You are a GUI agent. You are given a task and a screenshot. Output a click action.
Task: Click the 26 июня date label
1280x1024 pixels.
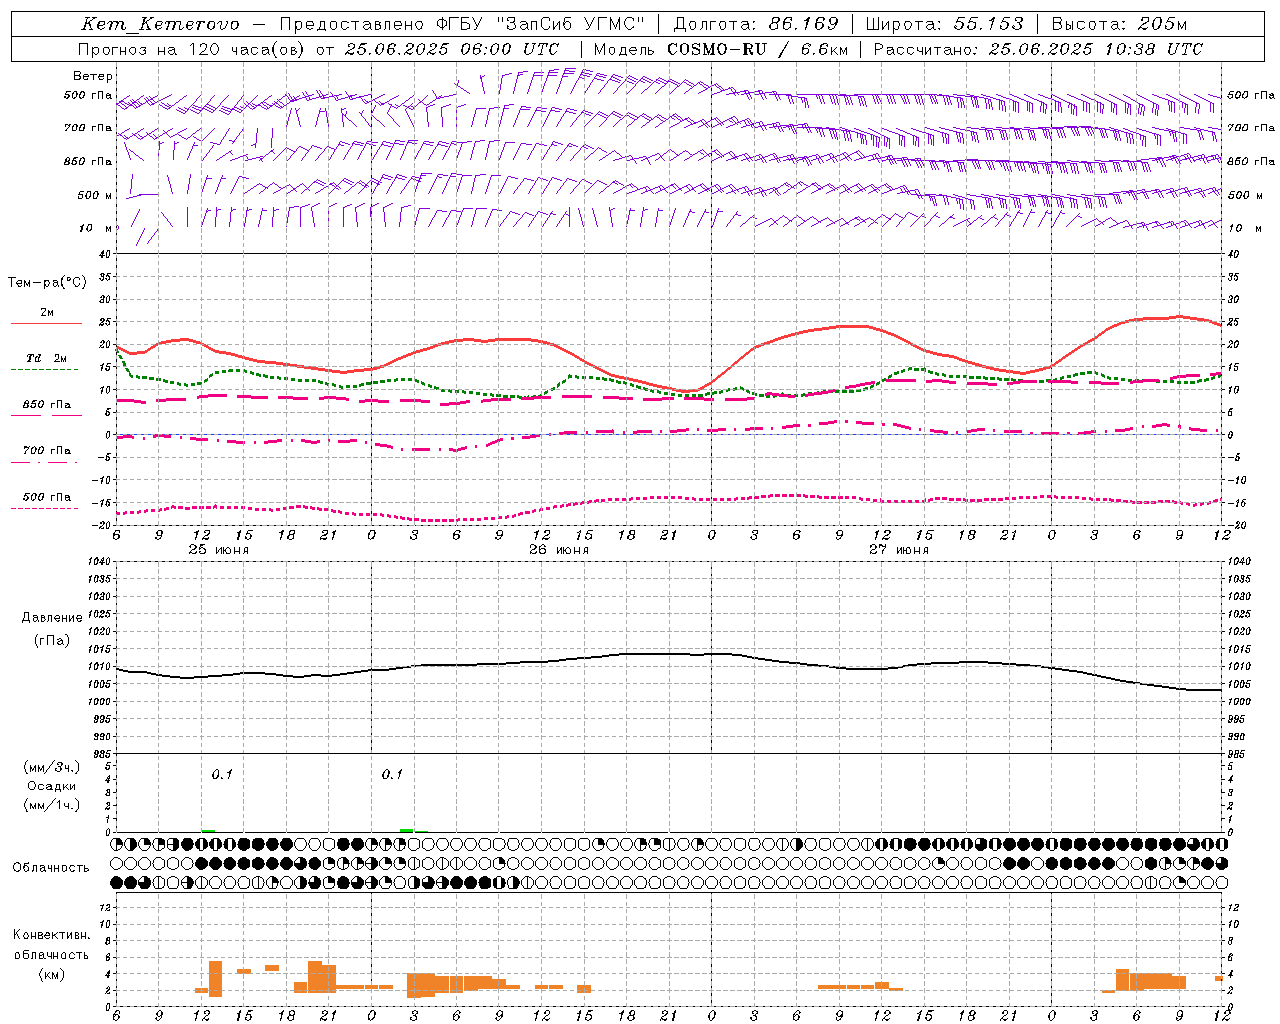click(x=558, y=550)
